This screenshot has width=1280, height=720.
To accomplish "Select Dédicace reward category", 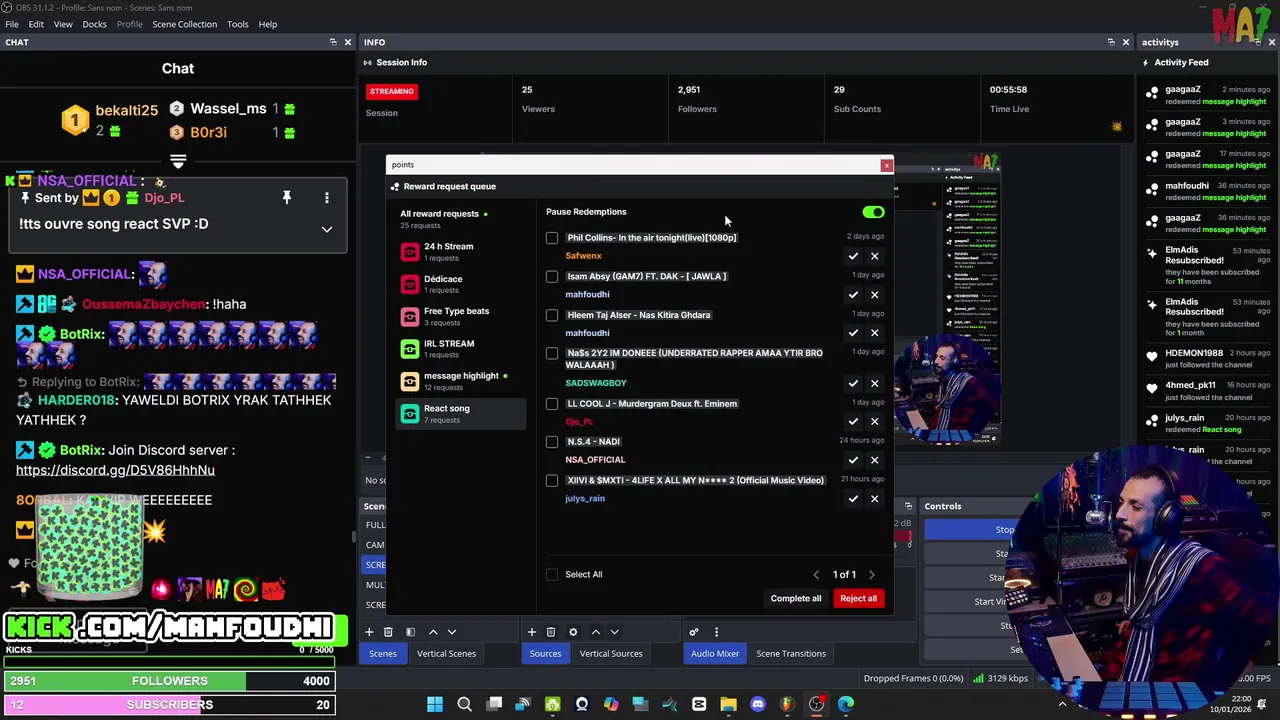I will [461, 284].
